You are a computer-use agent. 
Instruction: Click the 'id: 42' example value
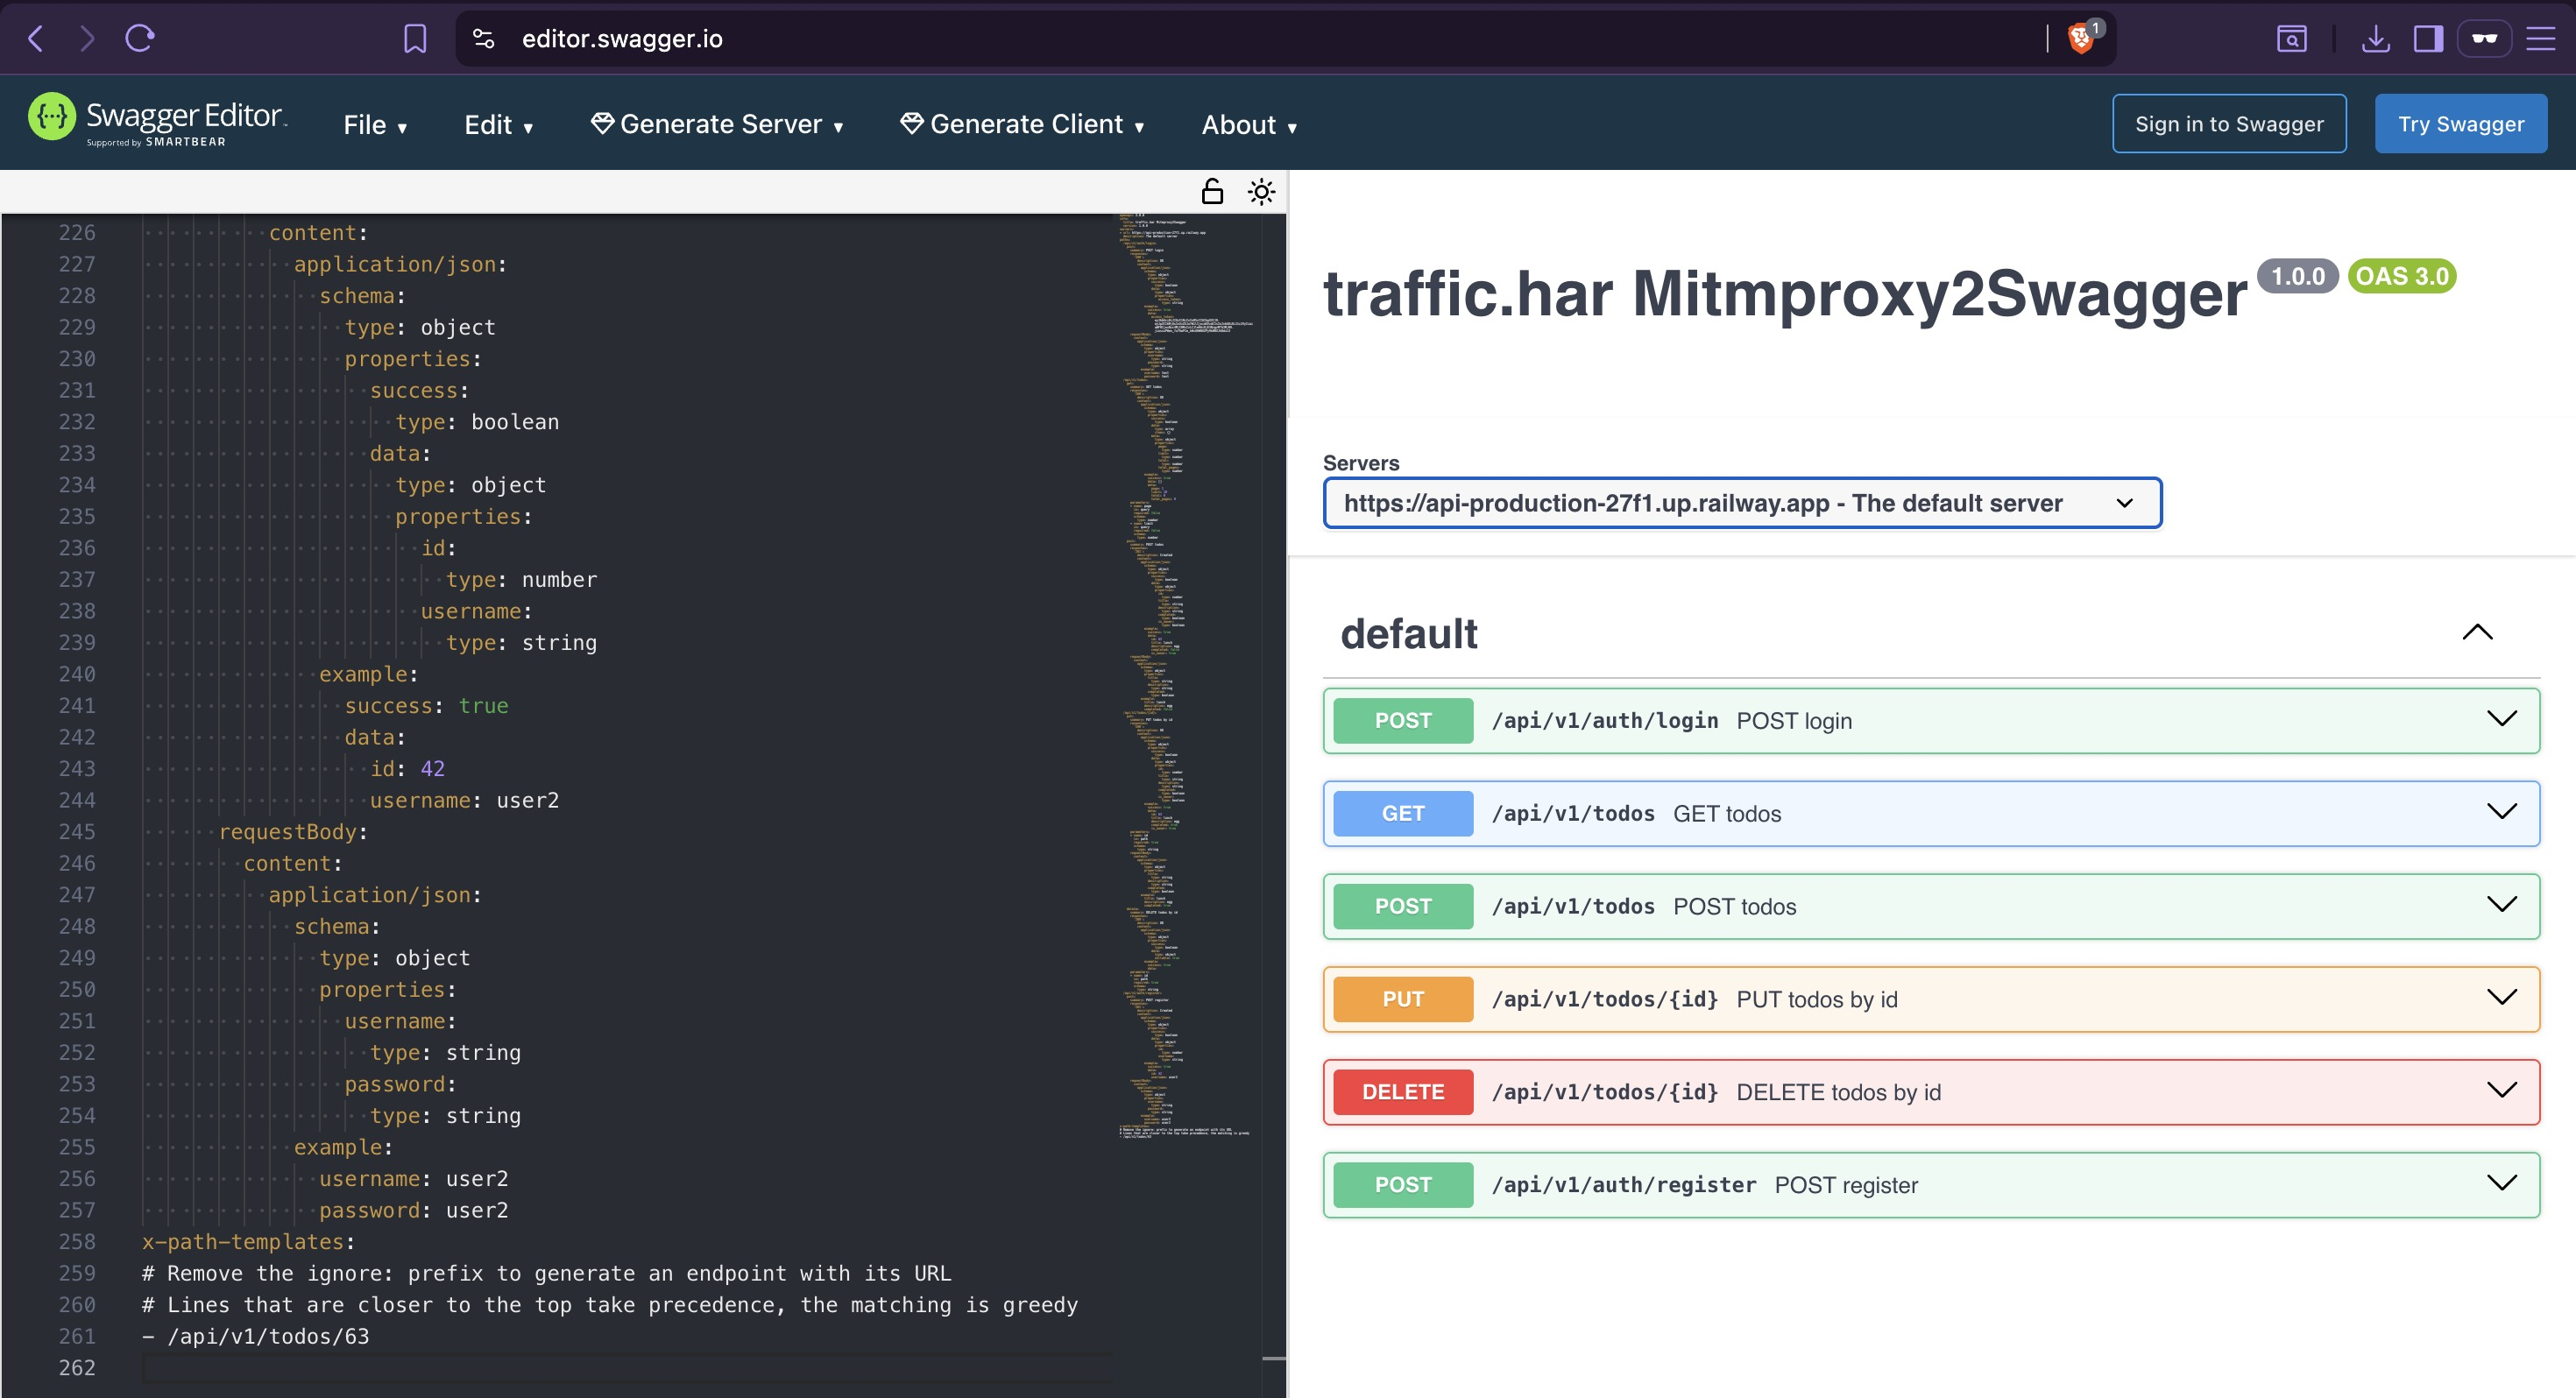point(408,769)
